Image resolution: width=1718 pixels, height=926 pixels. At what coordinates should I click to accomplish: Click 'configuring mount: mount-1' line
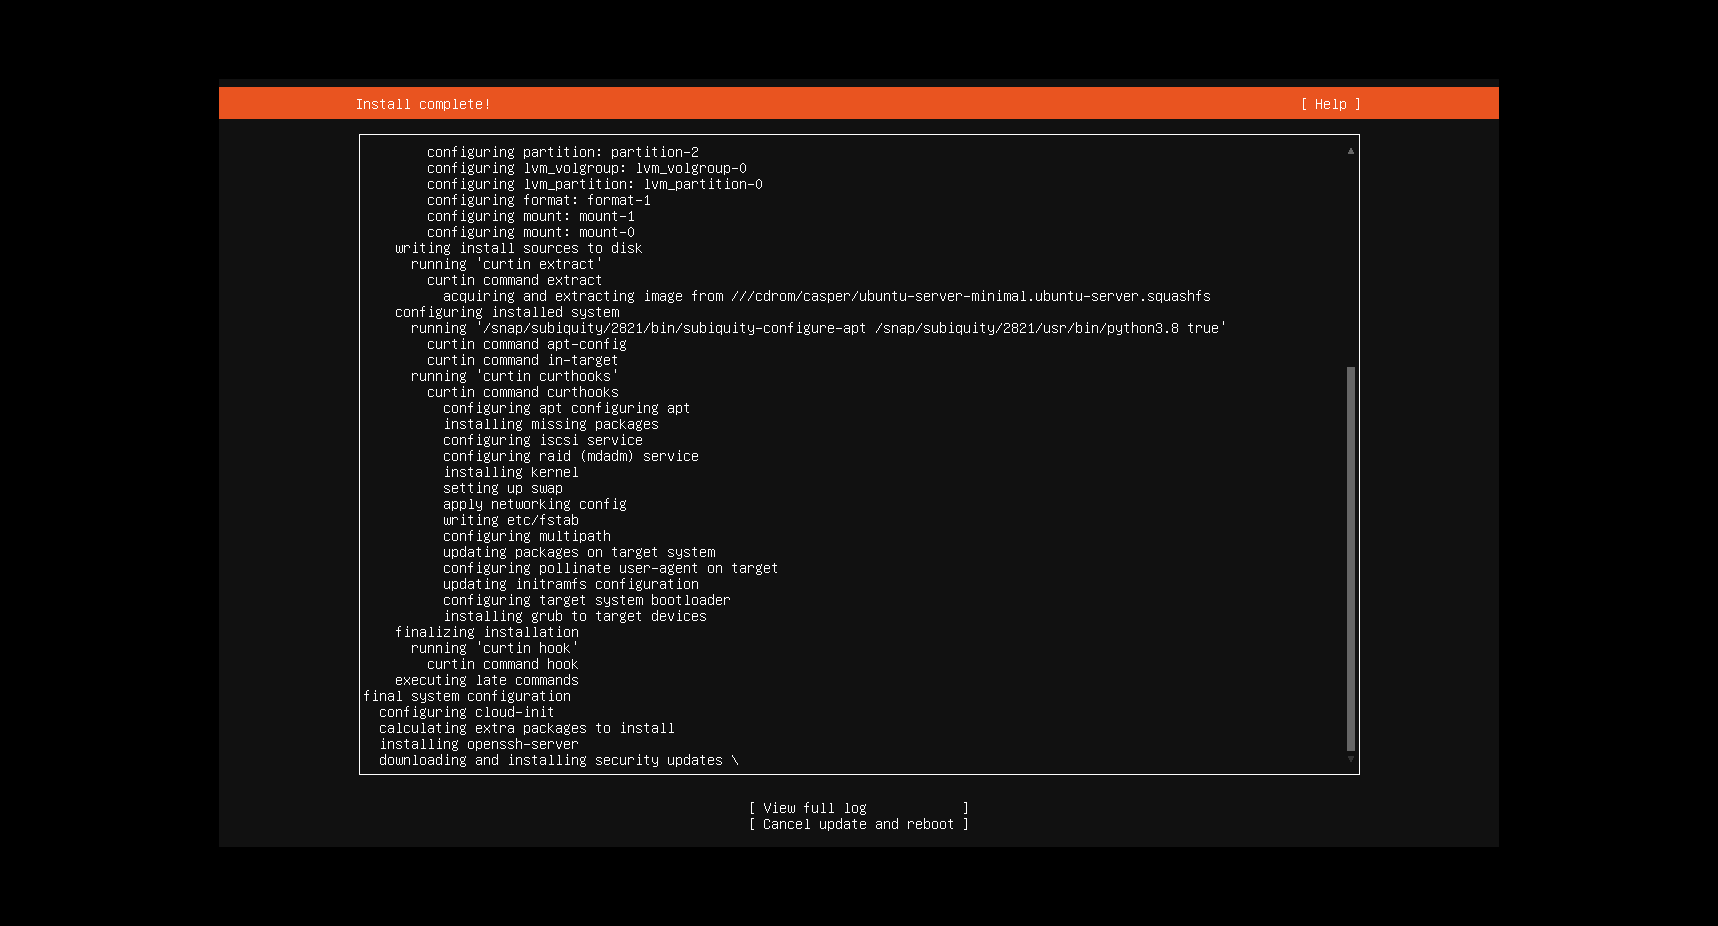point(531,216)
